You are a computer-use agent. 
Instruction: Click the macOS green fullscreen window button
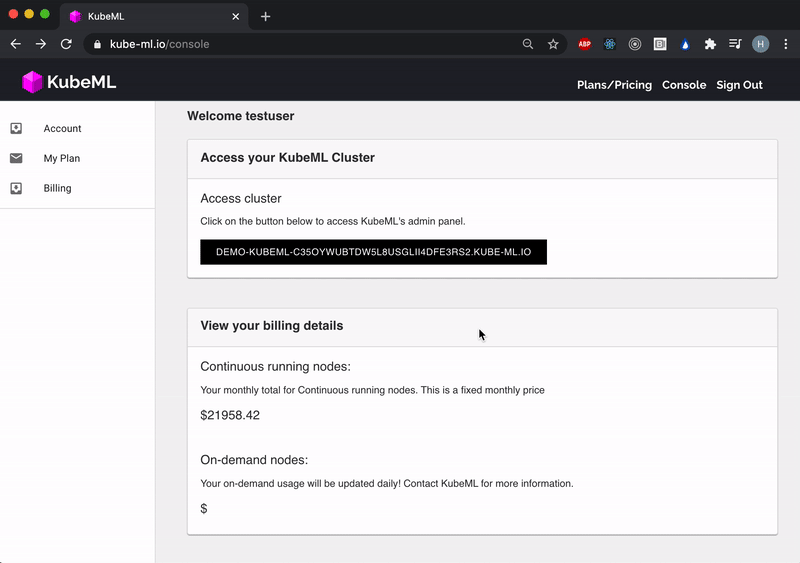point(45,14)
